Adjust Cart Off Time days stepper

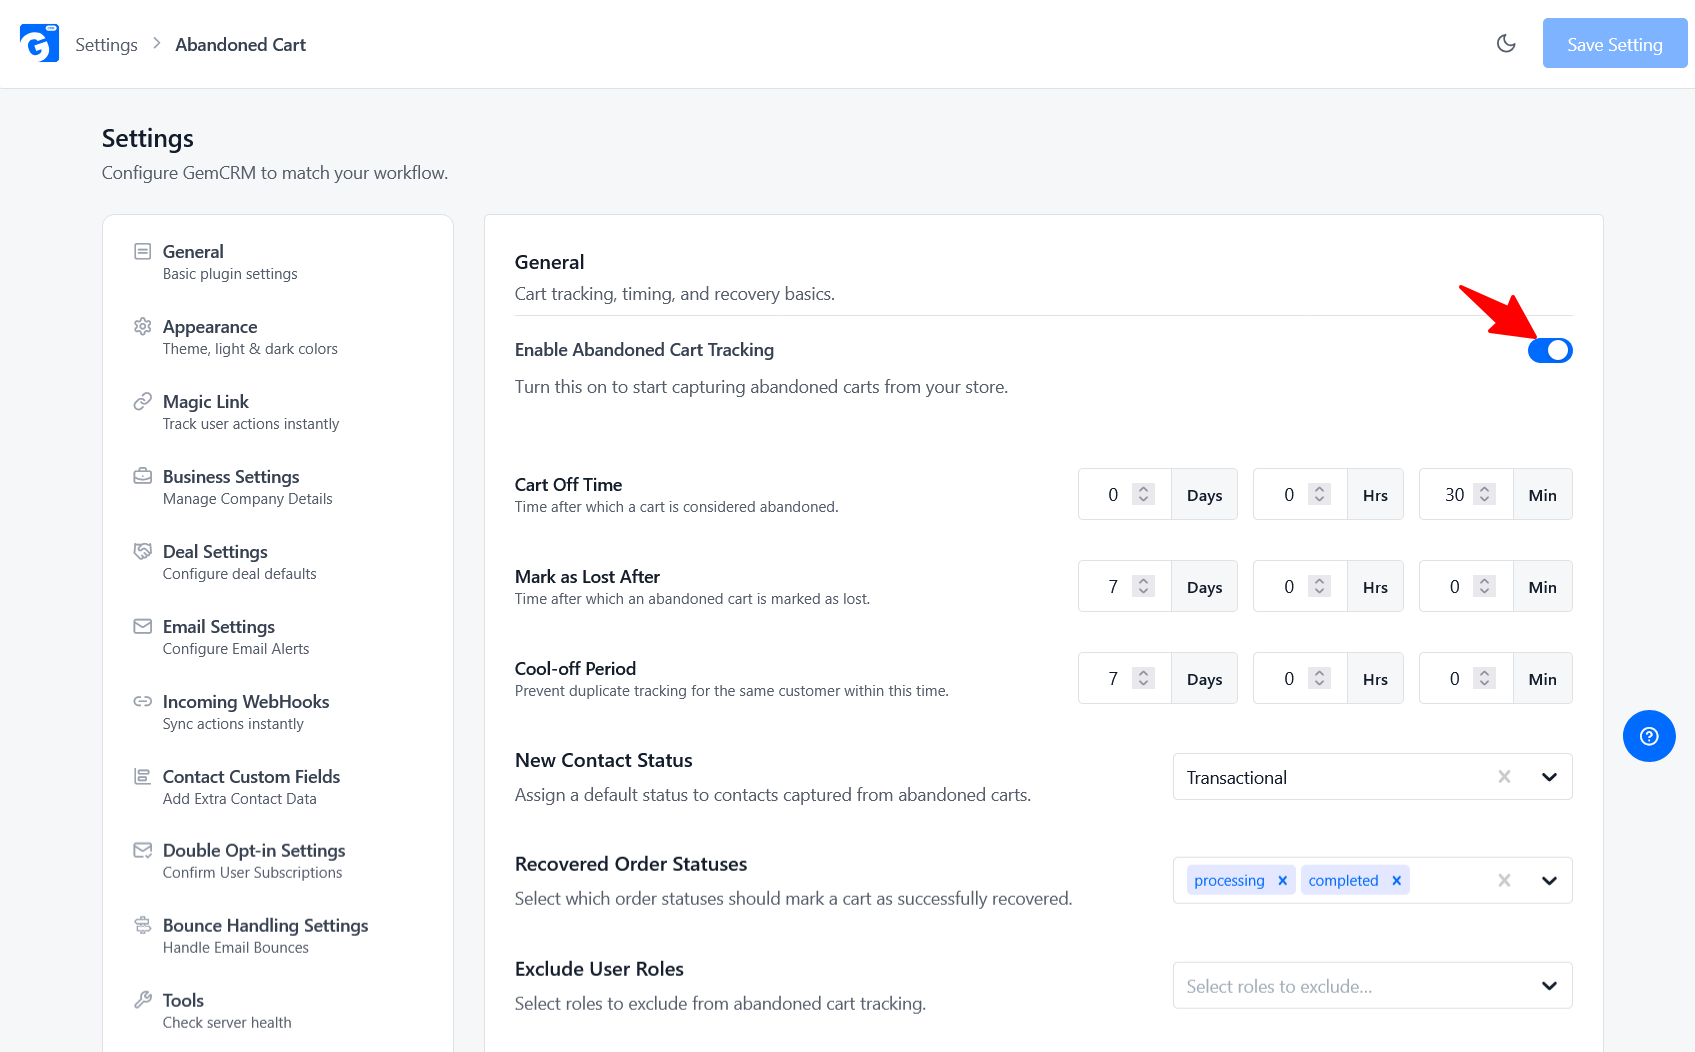[1144, 494]
